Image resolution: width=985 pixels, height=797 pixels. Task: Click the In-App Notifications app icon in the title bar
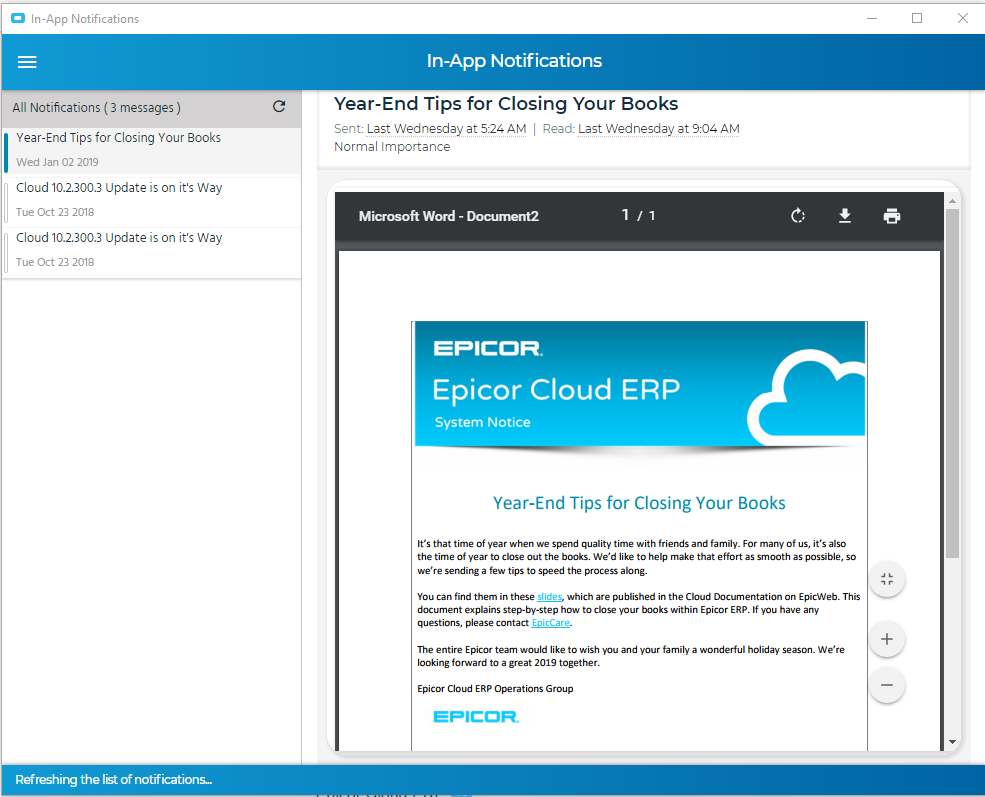tap(18, 19)
